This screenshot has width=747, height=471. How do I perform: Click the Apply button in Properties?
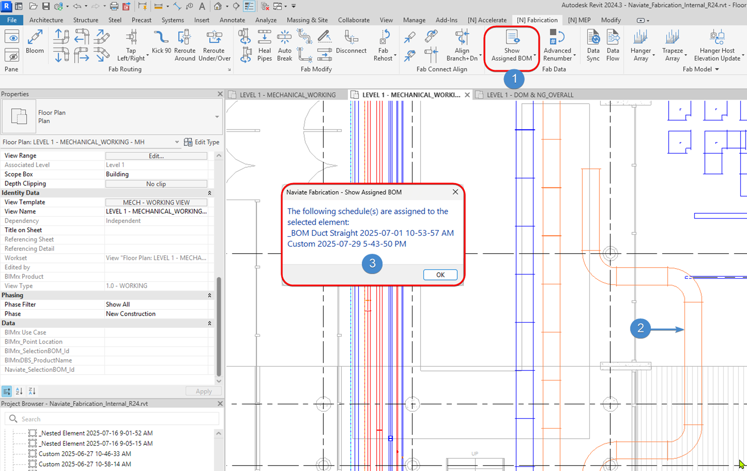point(203,391)
